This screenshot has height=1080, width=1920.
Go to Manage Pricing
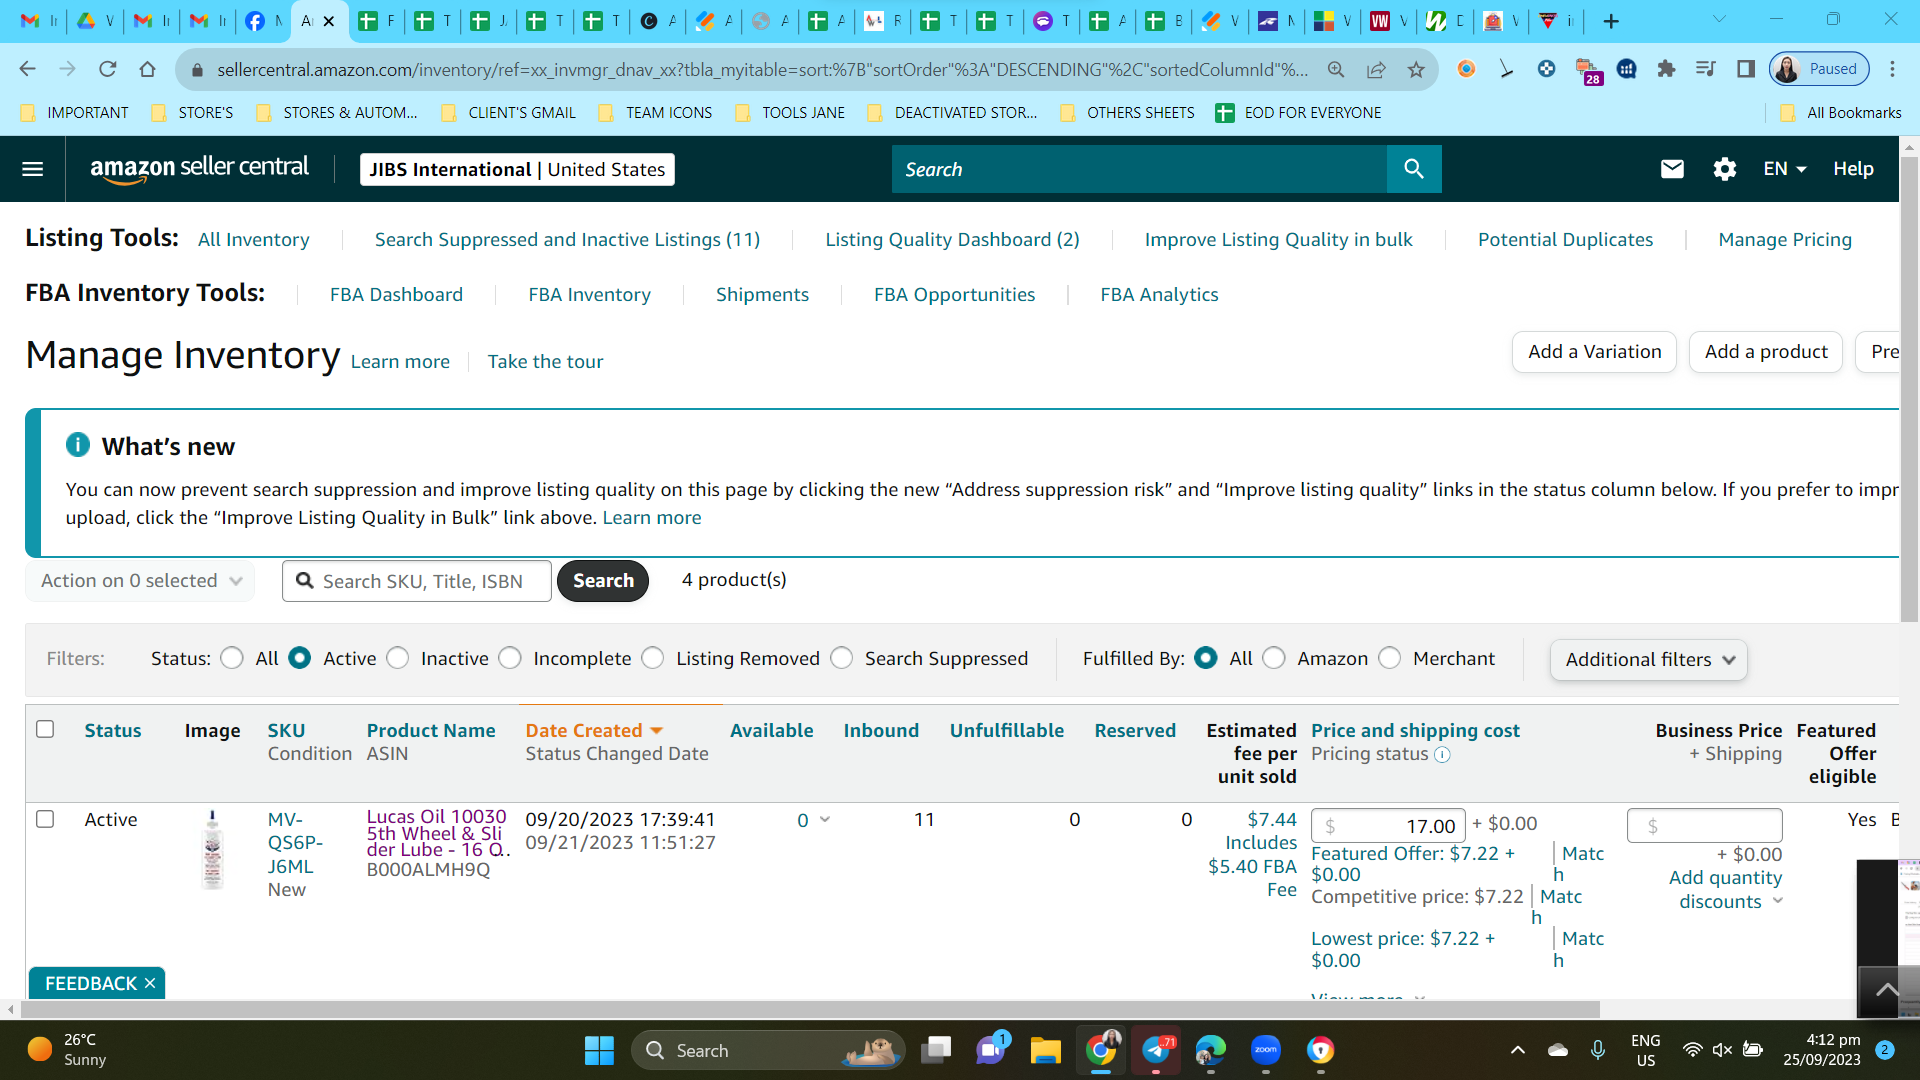point(1785,240)
